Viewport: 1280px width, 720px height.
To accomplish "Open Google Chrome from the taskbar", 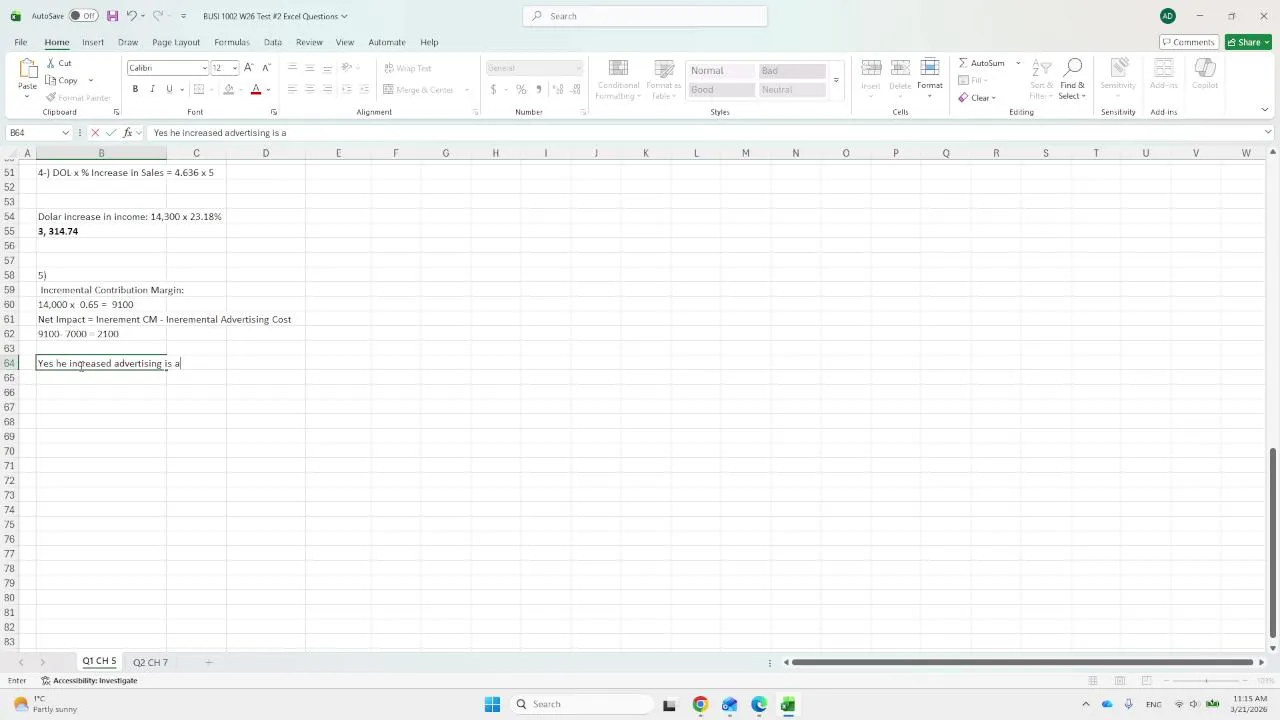I will tap(700, 704).
